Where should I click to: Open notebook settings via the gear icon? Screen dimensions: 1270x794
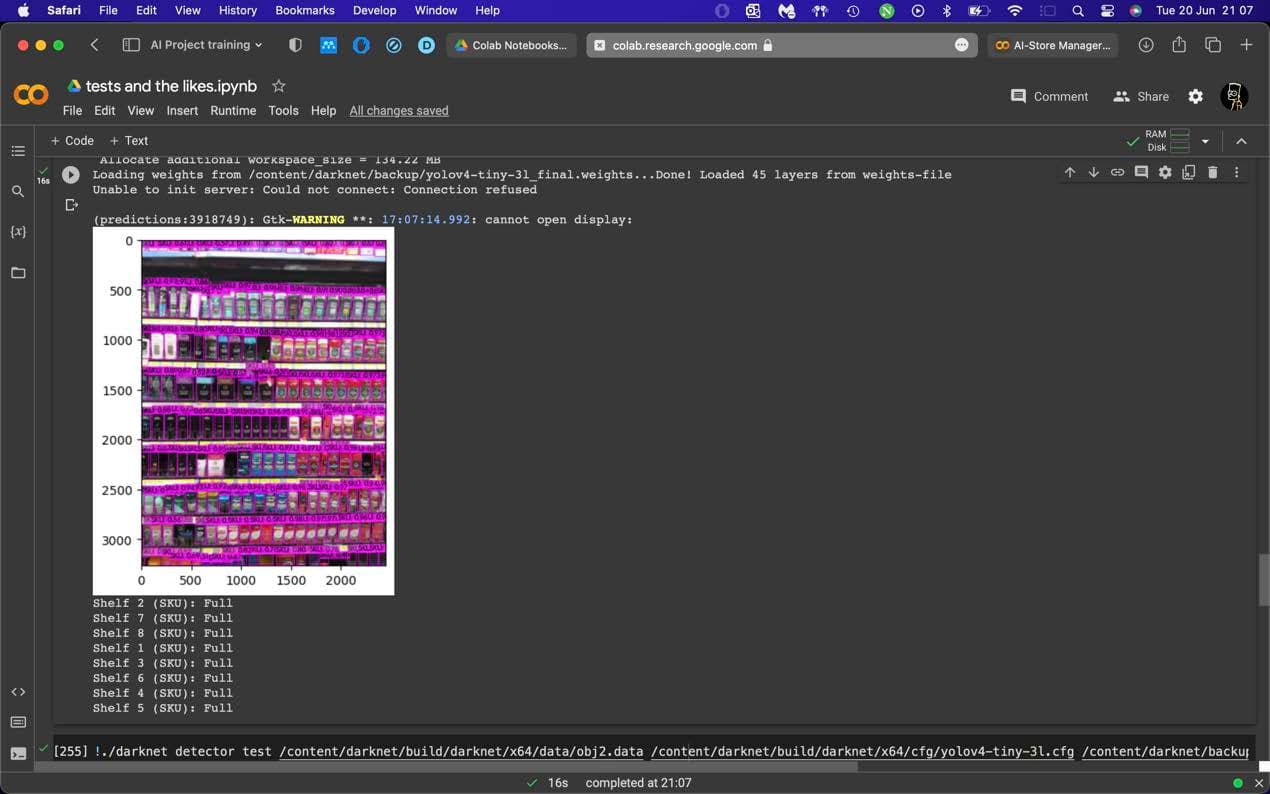click(1196, 96)
